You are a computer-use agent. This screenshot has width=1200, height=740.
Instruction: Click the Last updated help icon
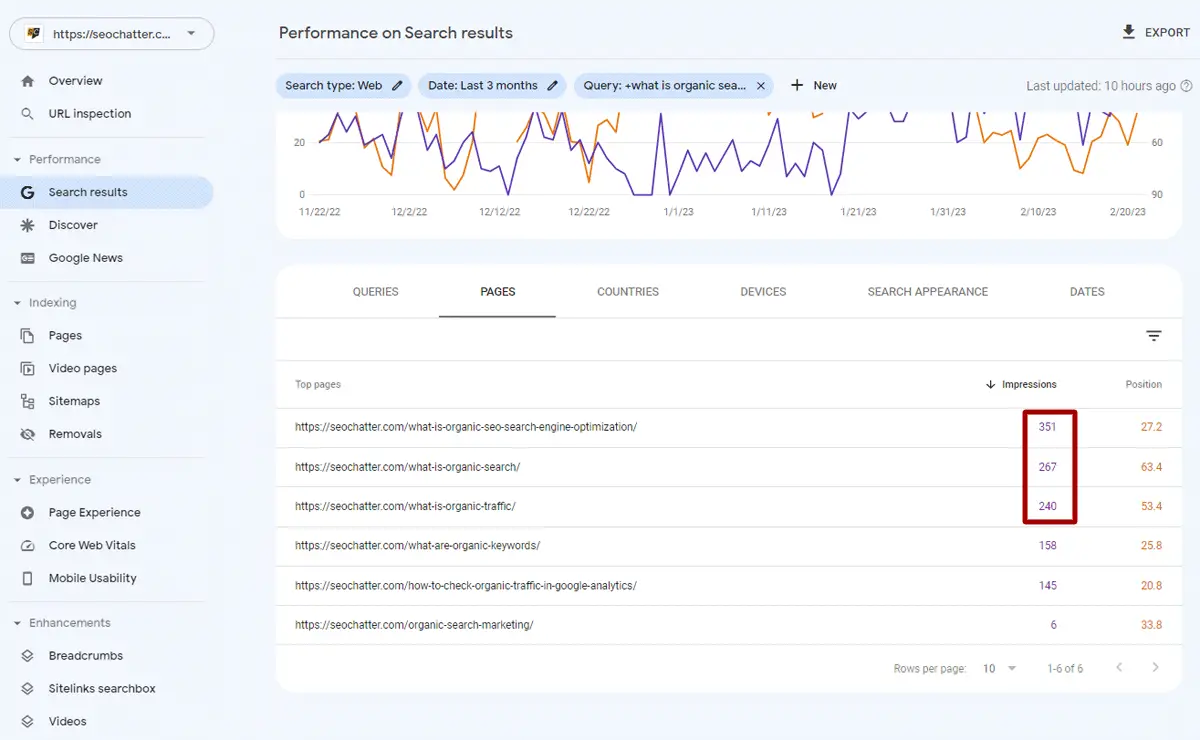(1186, 86)
